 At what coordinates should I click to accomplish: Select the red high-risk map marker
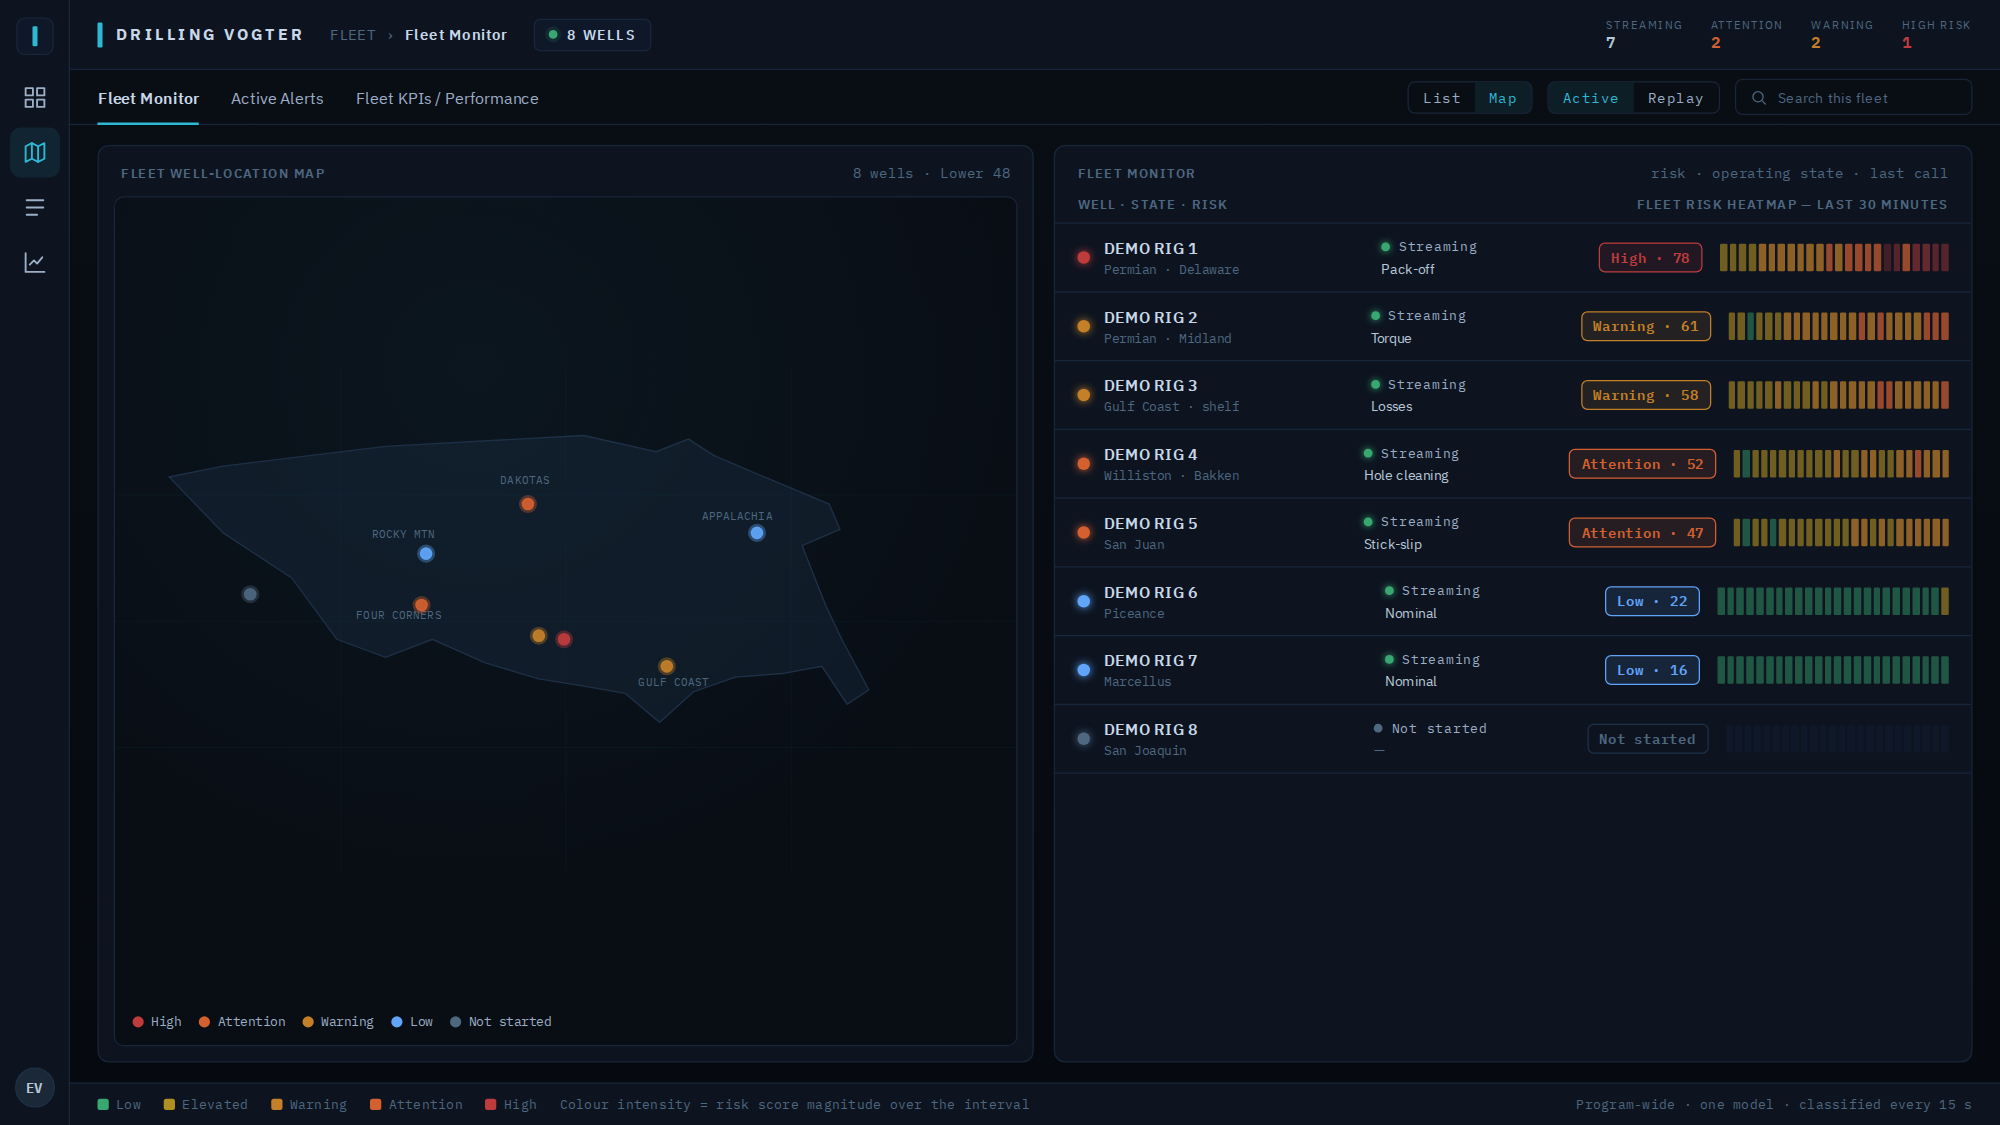(x=564, y=639)
